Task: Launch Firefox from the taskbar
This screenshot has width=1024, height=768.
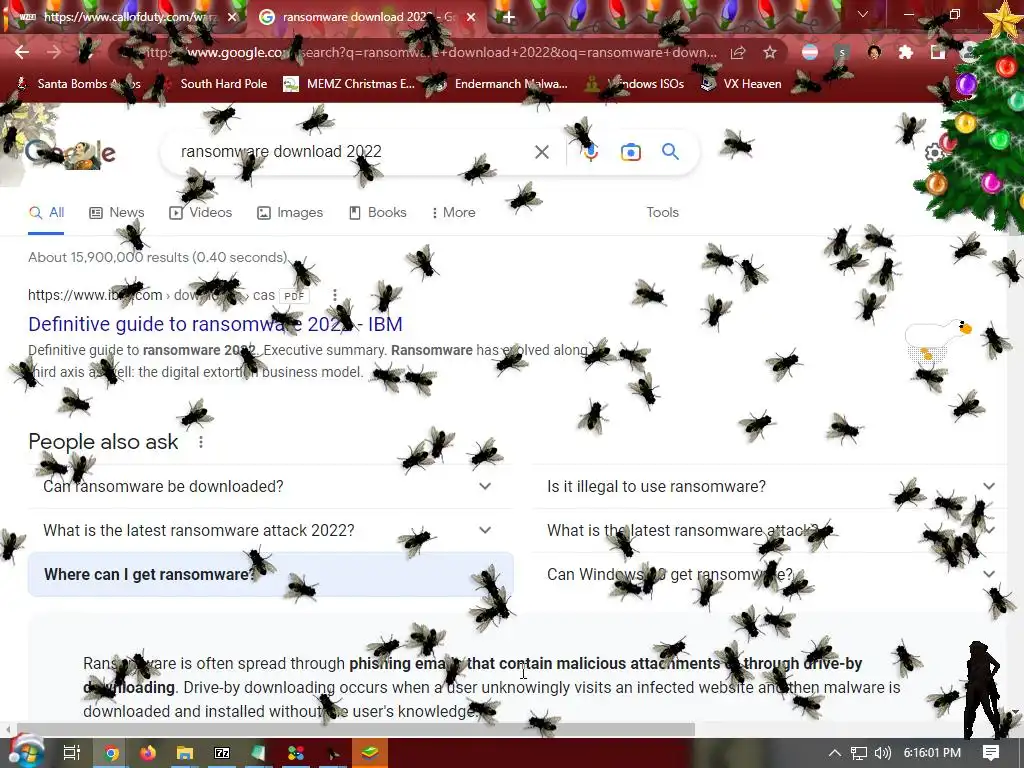Action: coord(148,753)
